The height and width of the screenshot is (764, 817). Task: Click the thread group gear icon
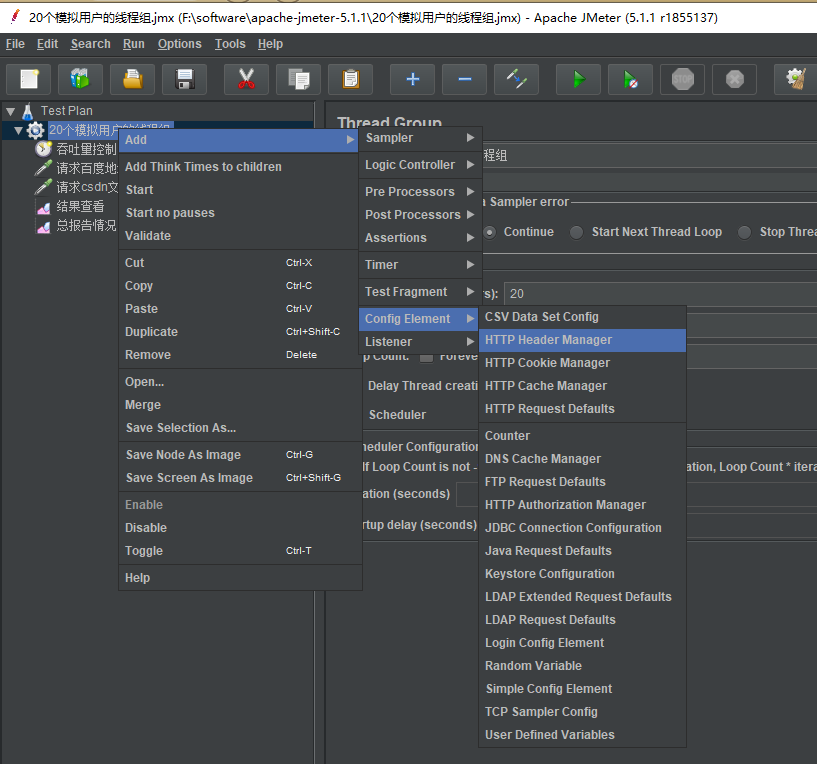tap(35, 130)
